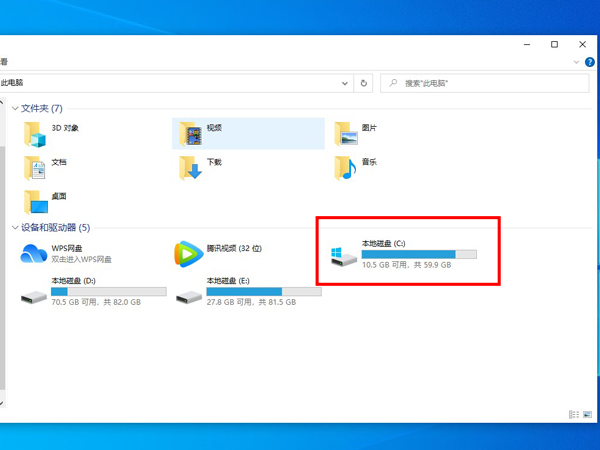Select the 下载 folder
600x450 pixels.
(190, 167)
